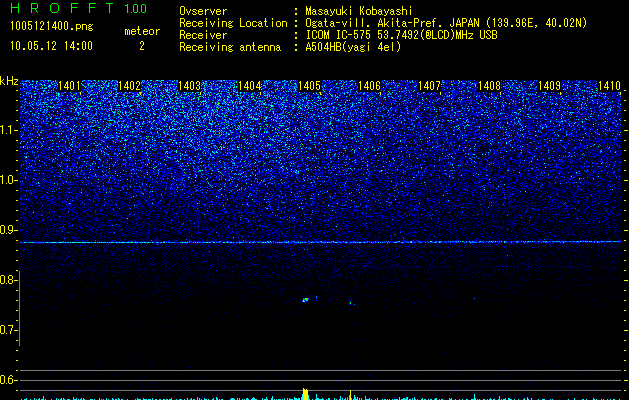This screenshot has height=400, width=629.
Task: Click the 1407 time marker
Action: tap(429, 86)
